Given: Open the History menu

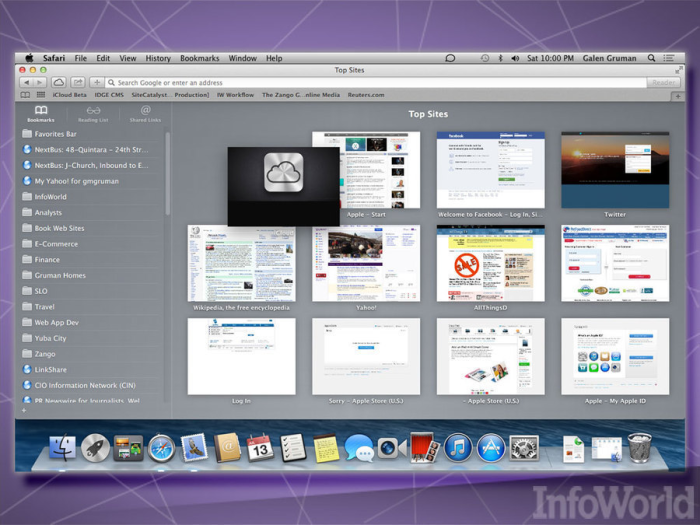Looking at the screenshot, I should click(158, 58).
